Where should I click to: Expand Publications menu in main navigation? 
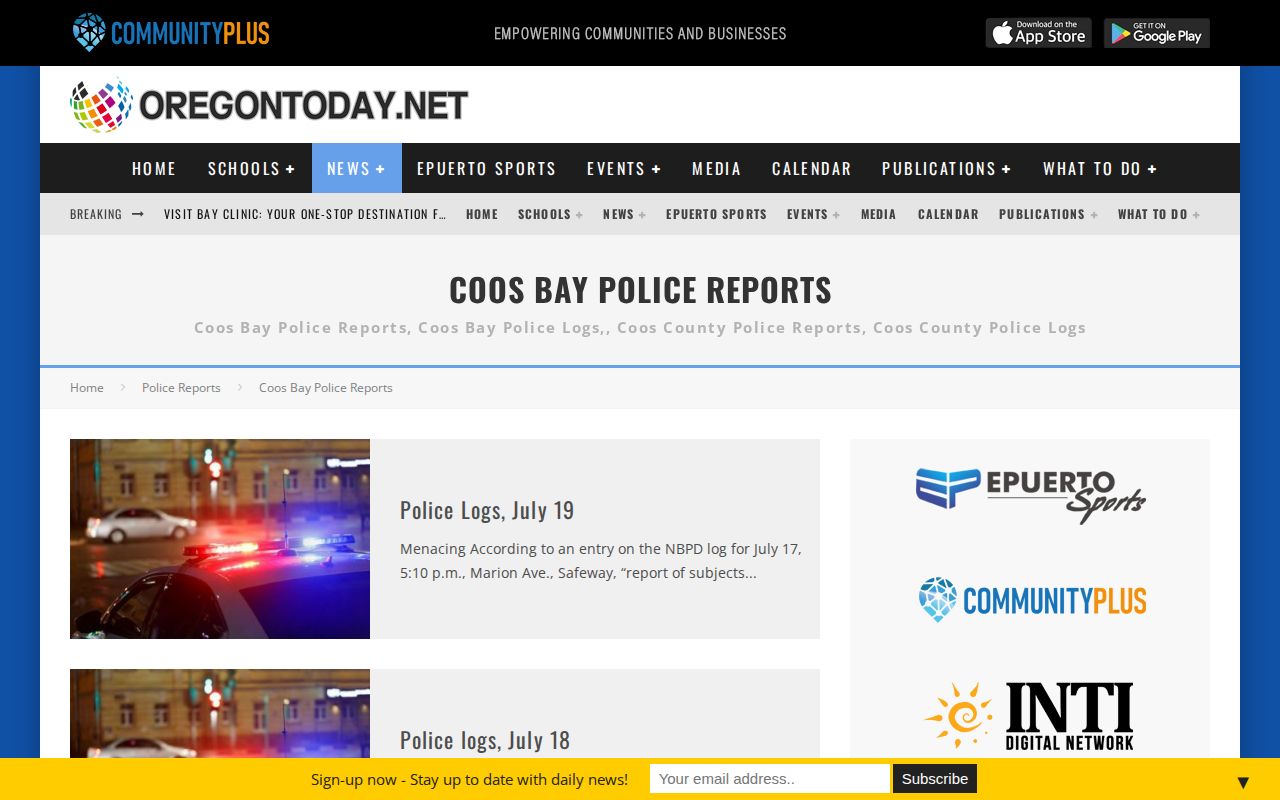point(947,168)
